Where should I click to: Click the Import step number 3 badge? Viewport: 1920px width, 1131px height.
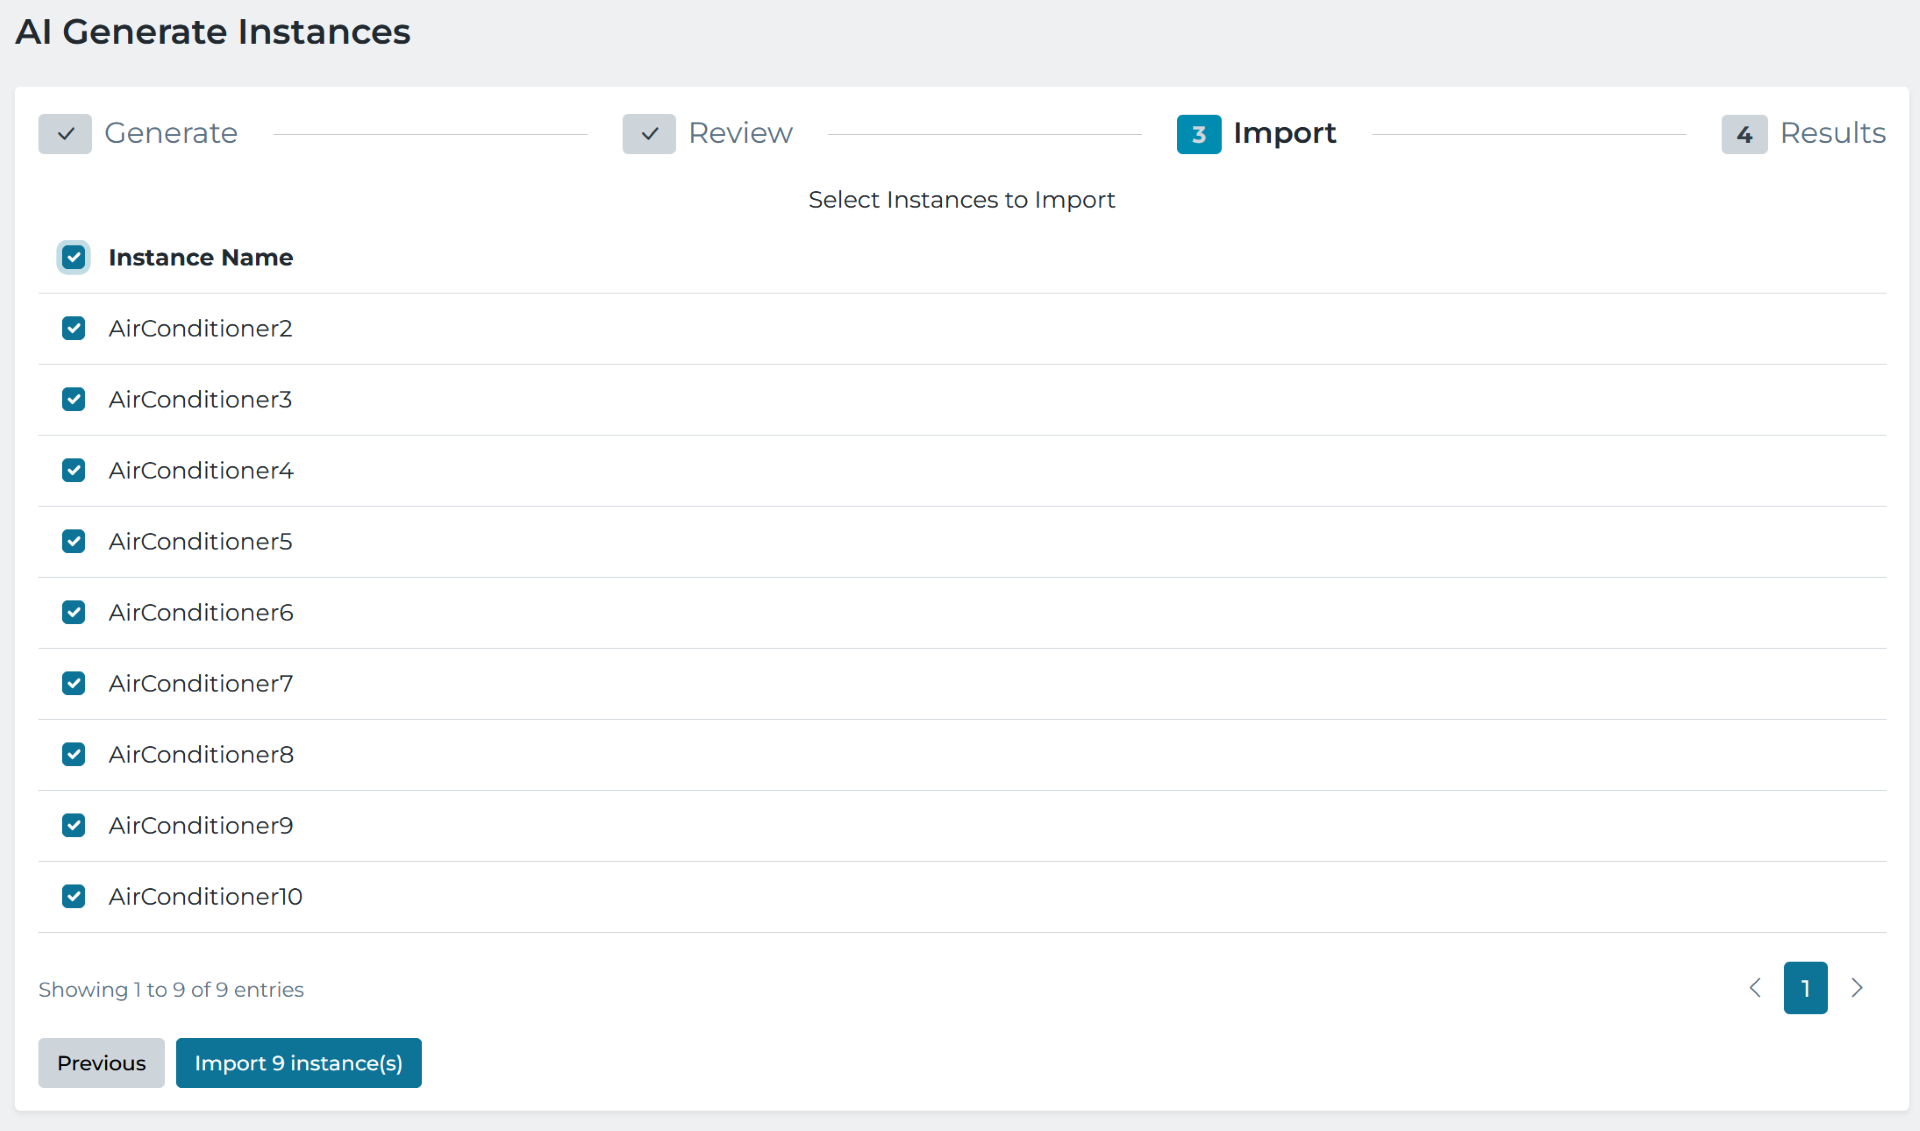pyautogui.click(x=1198, y=134)
